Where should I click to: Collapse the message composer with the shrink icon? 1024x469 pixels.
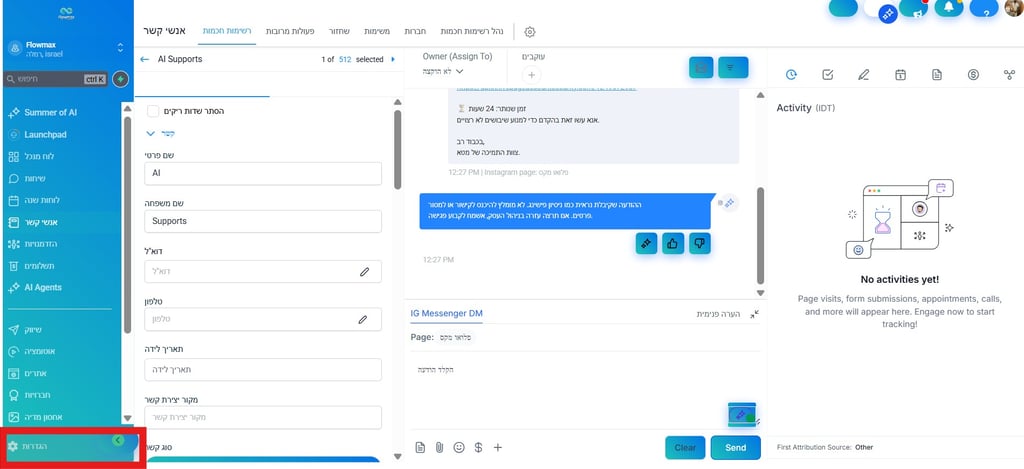[754, 314]
